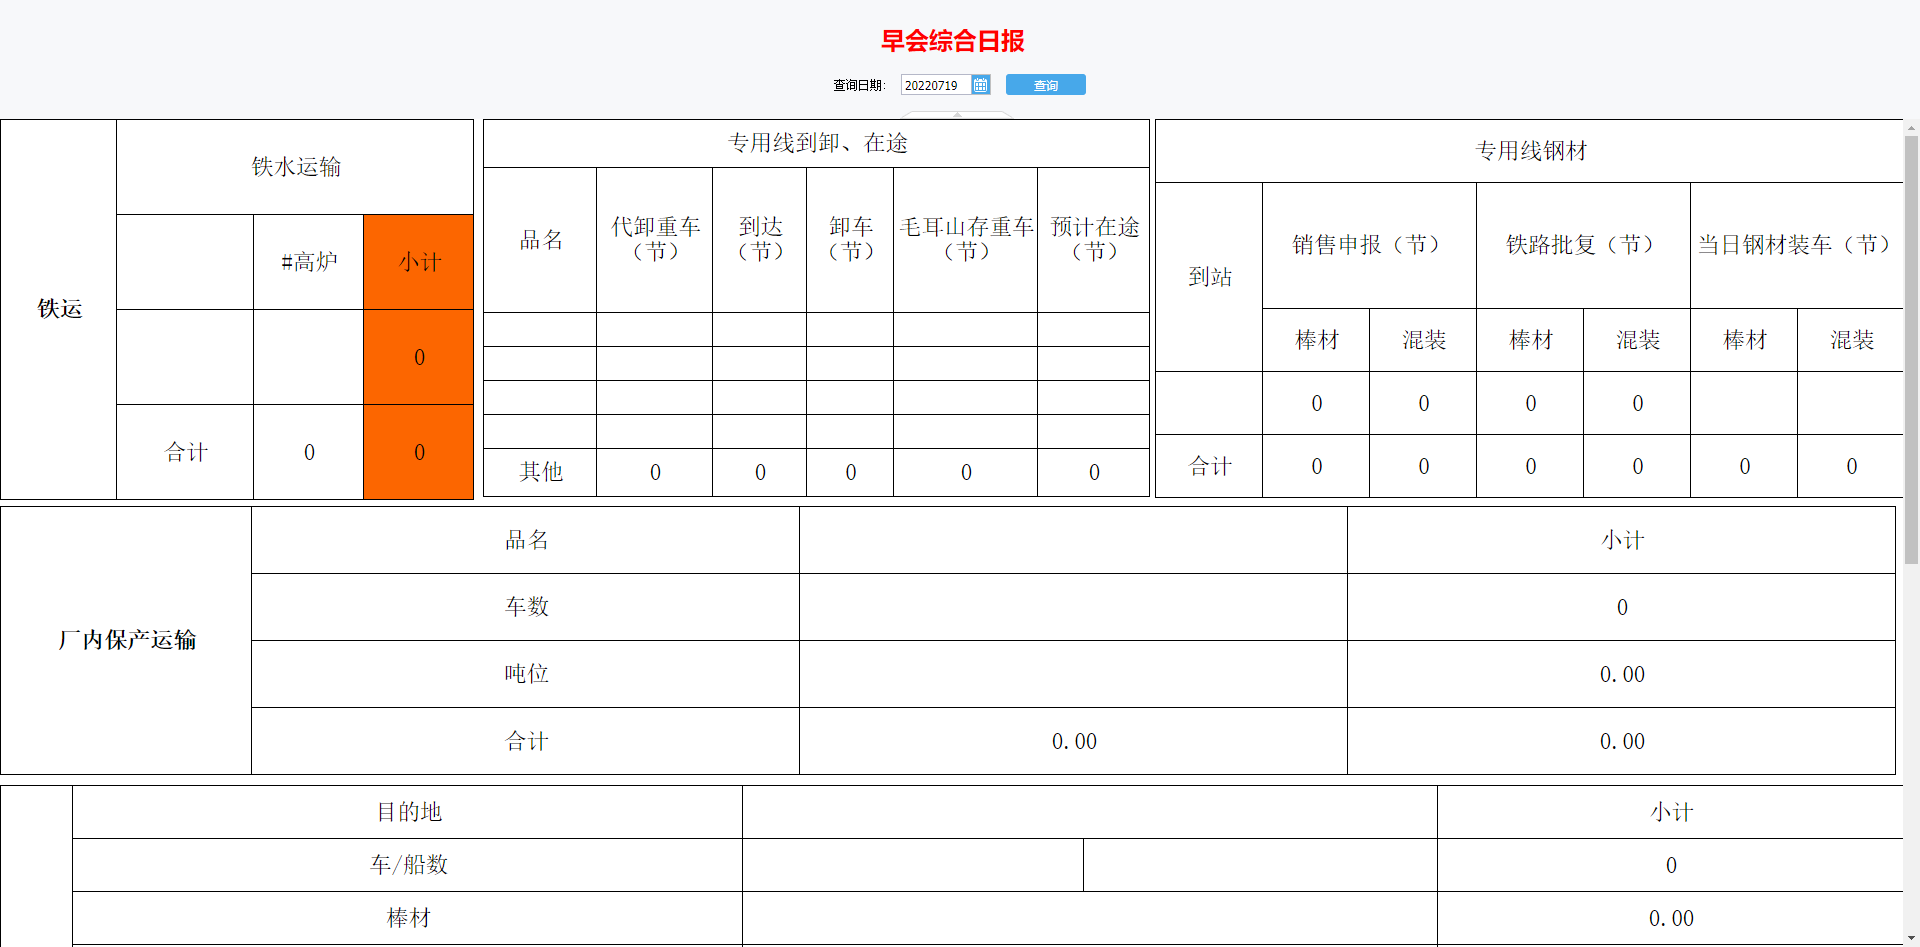Click the 品名 header in 专用线到卸 table
The height and width of the screenshot is (947, 1920).
540,240
